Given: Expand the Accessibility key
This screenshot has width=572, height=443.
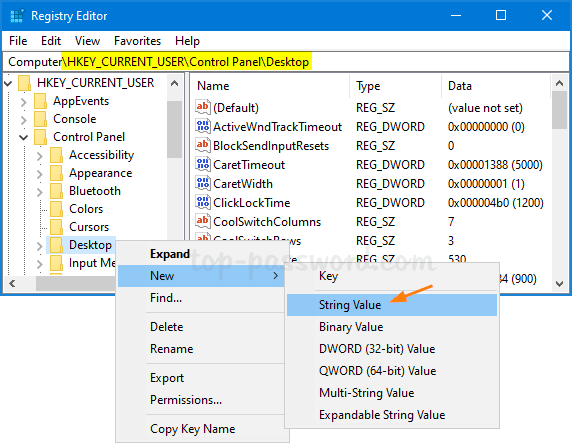Looking at the screenshot, I should (40, 155).
